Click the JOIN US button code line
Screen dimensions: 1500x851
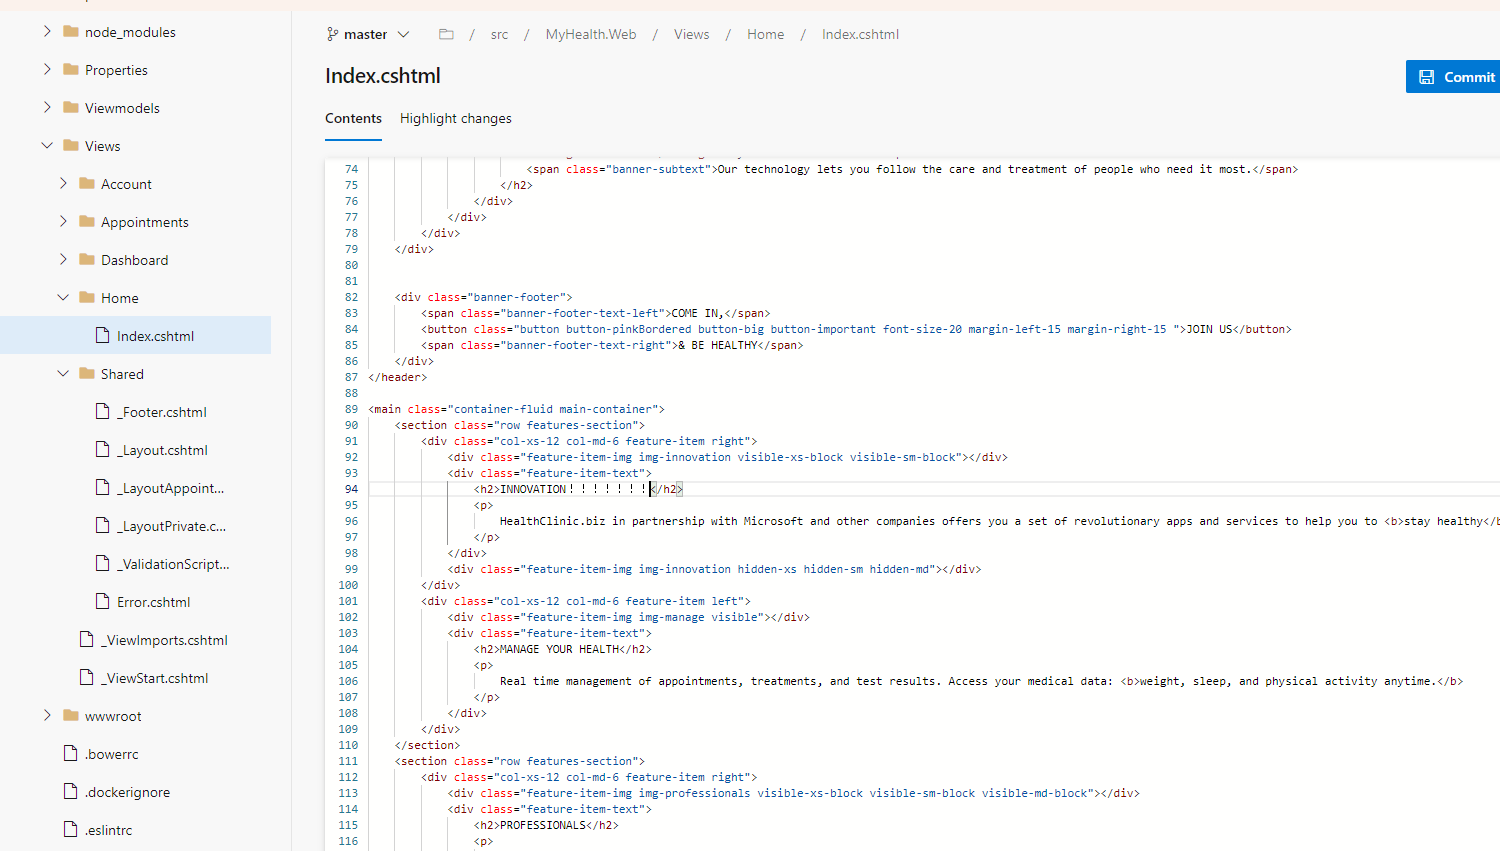click(x=856, y=329)
